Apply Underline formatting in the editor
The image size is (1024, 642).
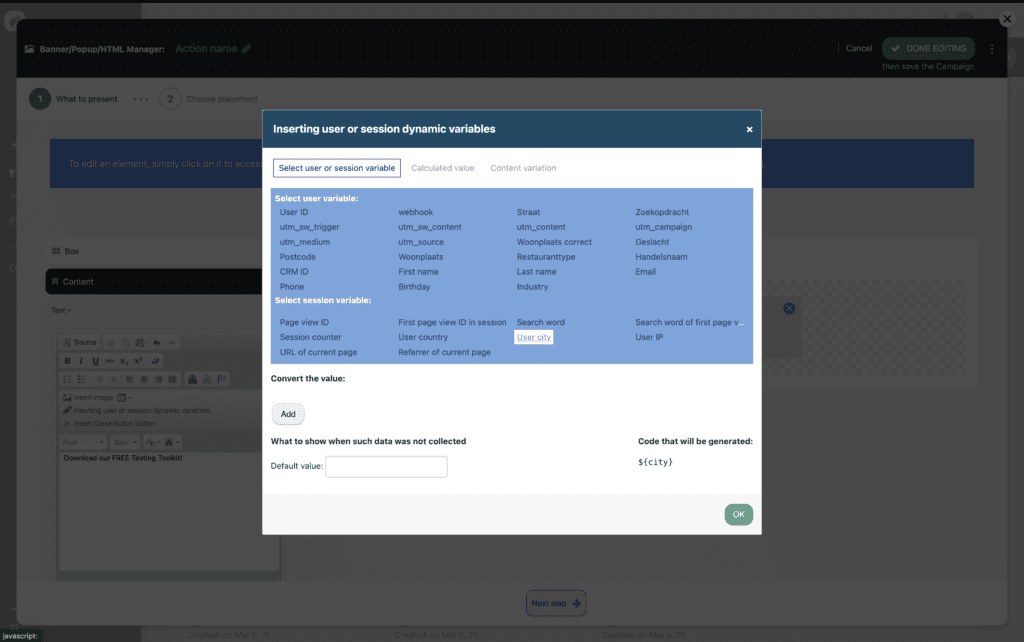coord(96,360)
